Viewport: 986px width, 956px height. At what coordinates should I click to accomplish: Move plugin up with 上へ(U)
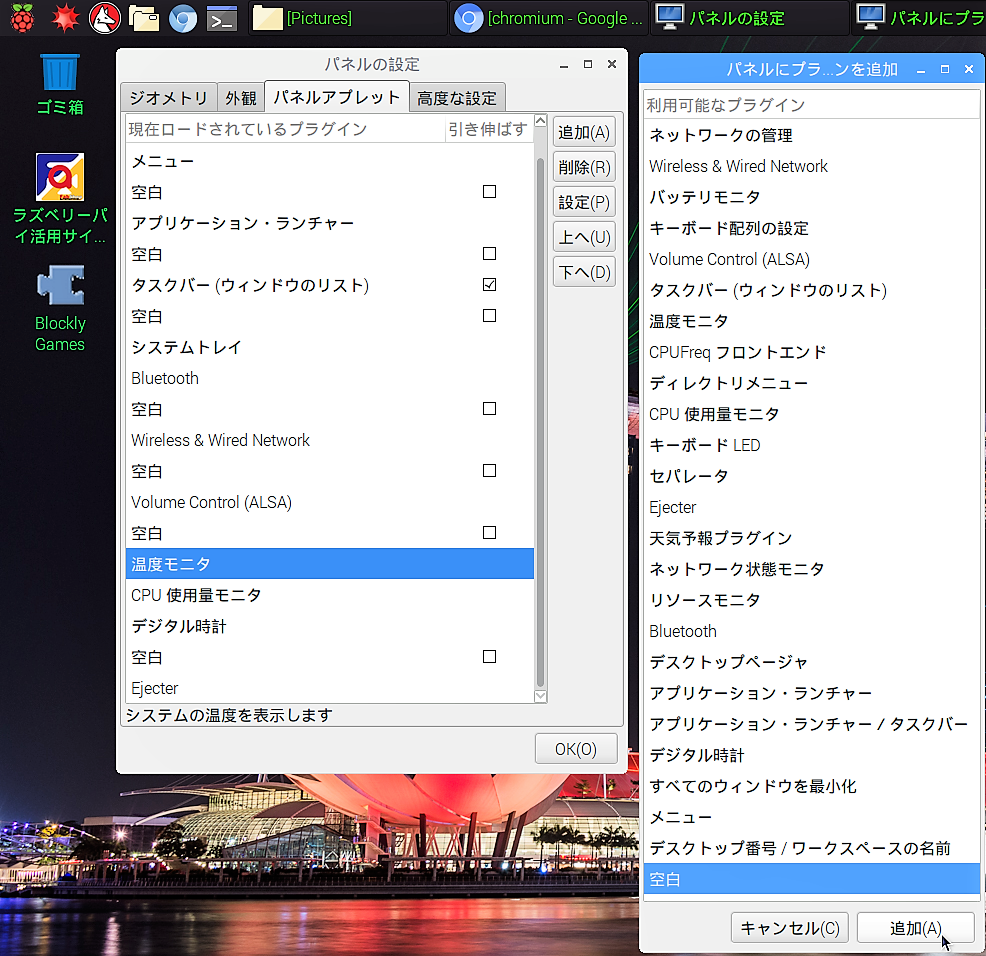pos(584,237)
